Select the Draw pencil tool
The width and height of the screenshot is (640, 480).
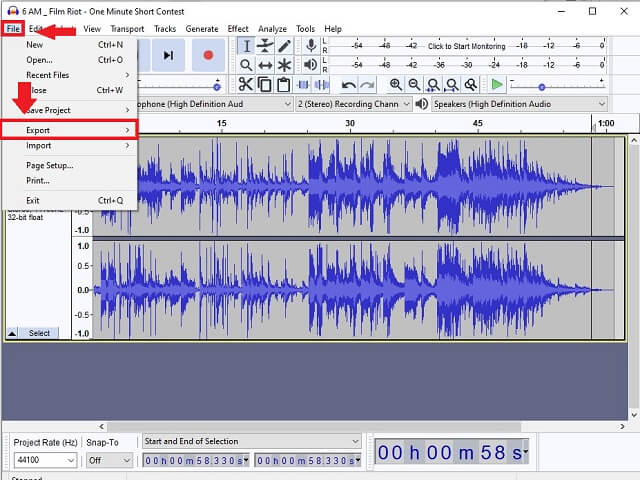(x=284, y=46)
